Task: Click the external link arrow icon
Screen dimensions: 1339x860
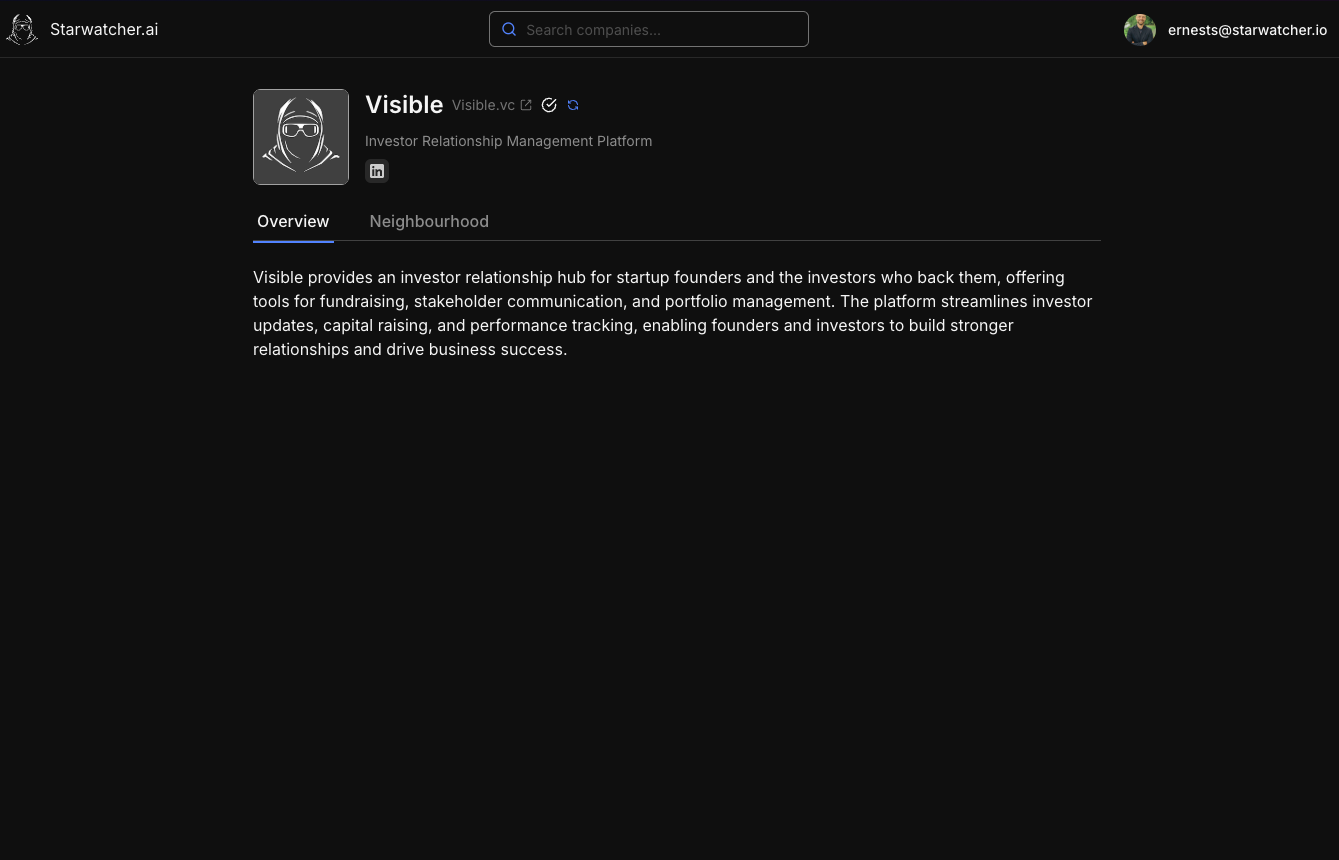Action: [x=526, y=105]
